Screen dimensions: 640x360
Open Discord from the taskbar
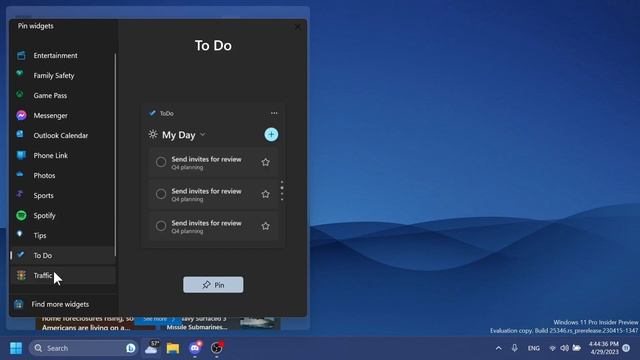[195, 348]
